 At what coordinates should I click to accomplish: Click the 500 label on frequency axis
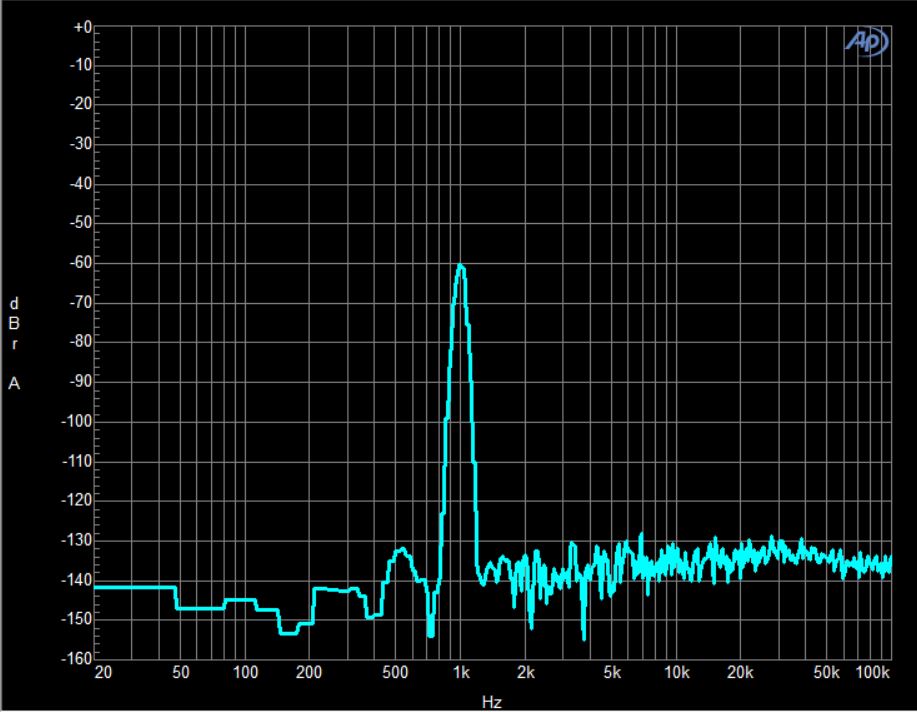point(395,673)
